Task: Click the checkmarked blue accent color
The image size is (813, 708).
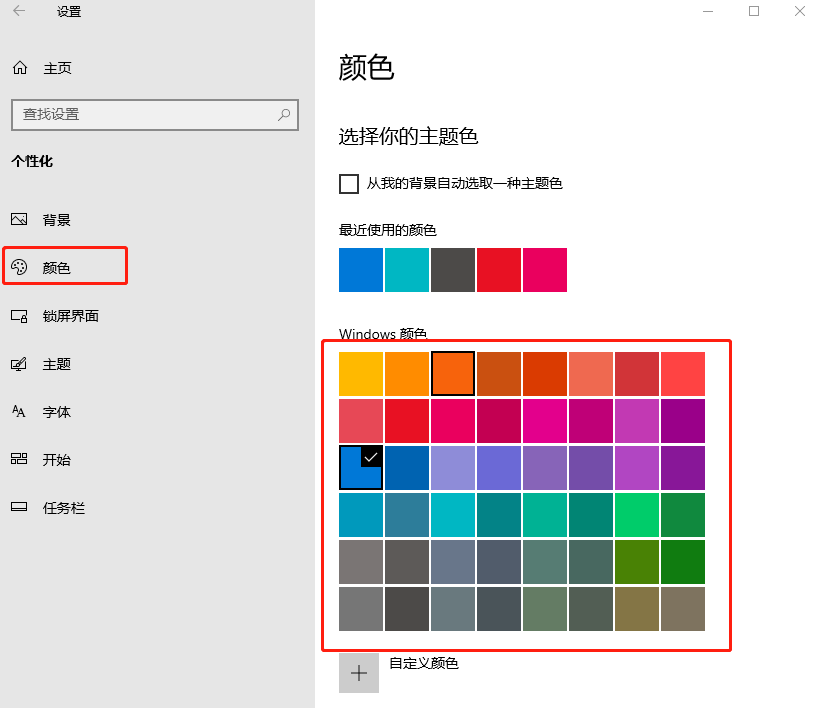Action: (x=360, y=466)
